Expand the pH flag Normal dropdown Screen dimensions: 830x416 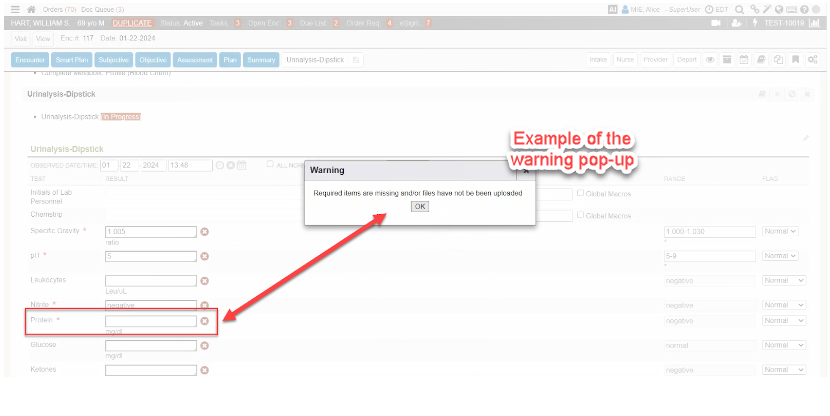[780, 256]
